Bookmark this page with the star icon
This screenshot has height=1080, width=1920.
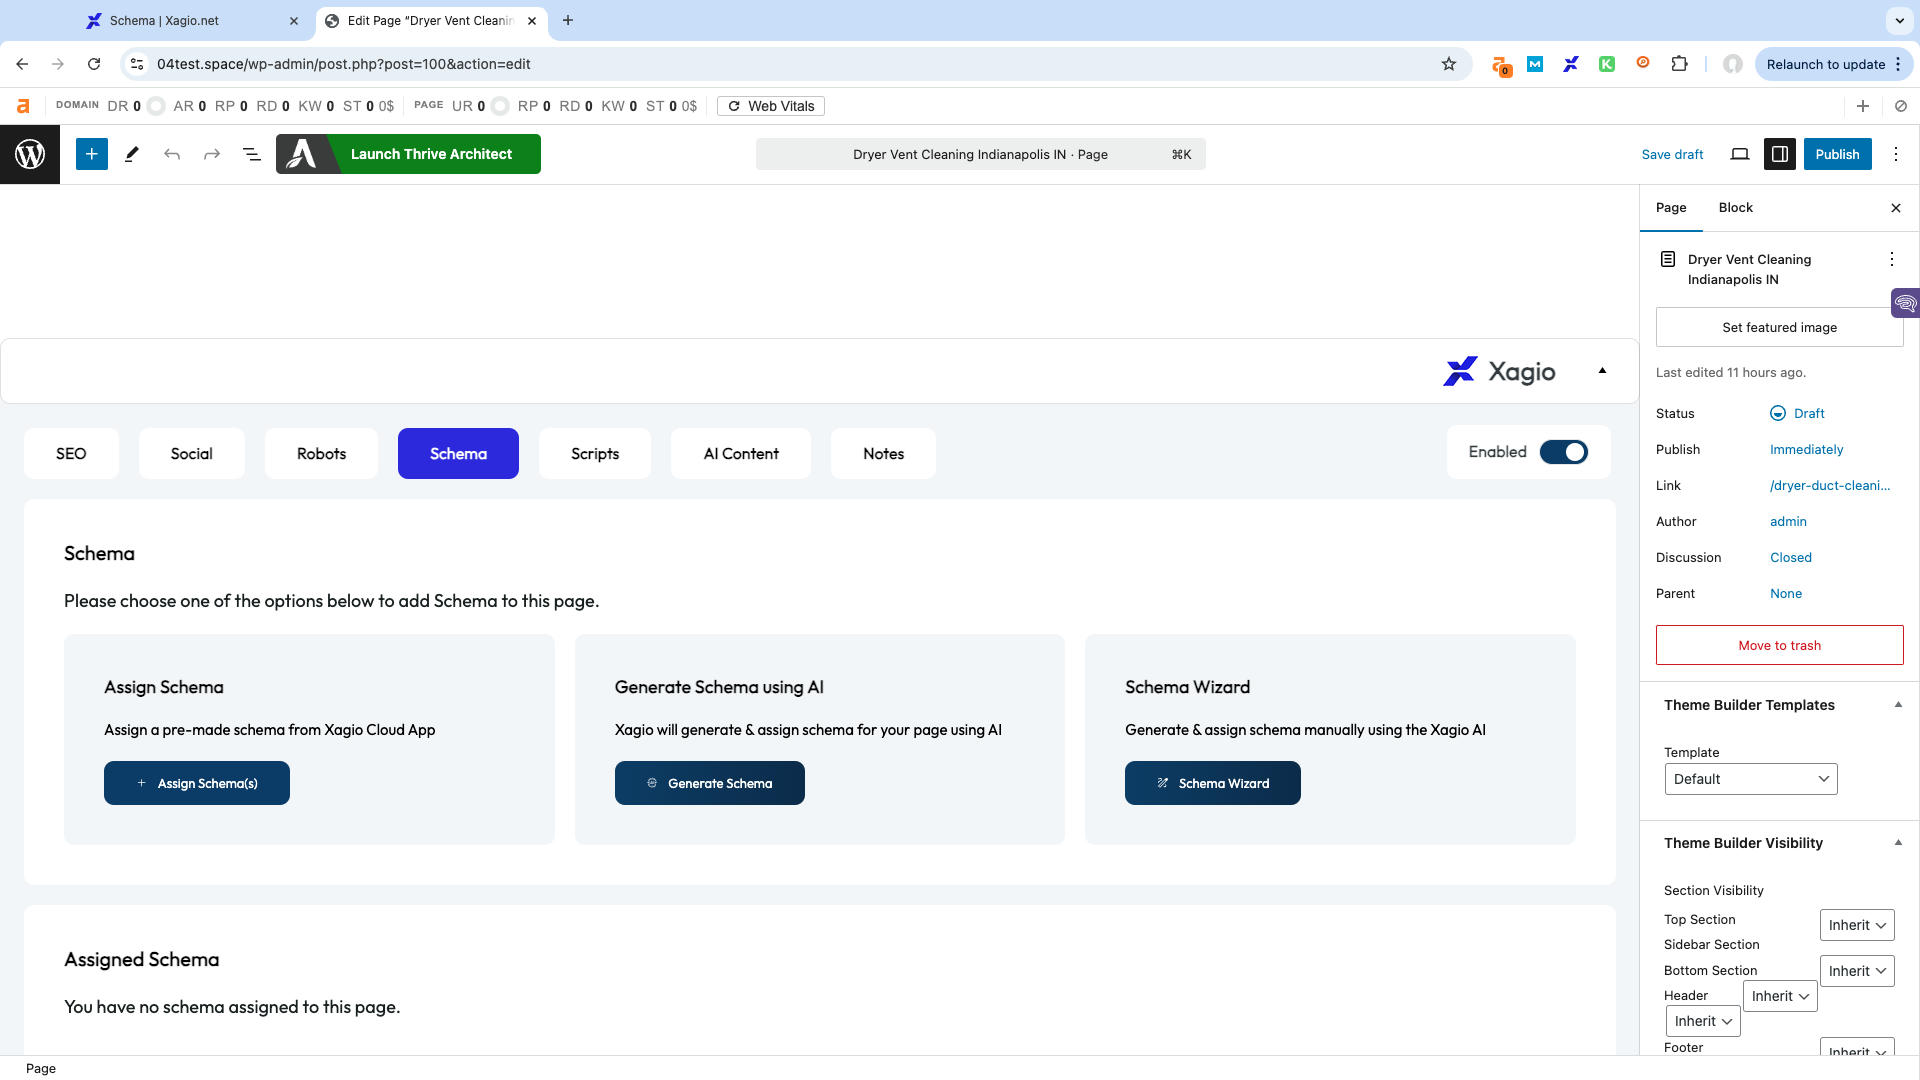tap(1449, 64)
